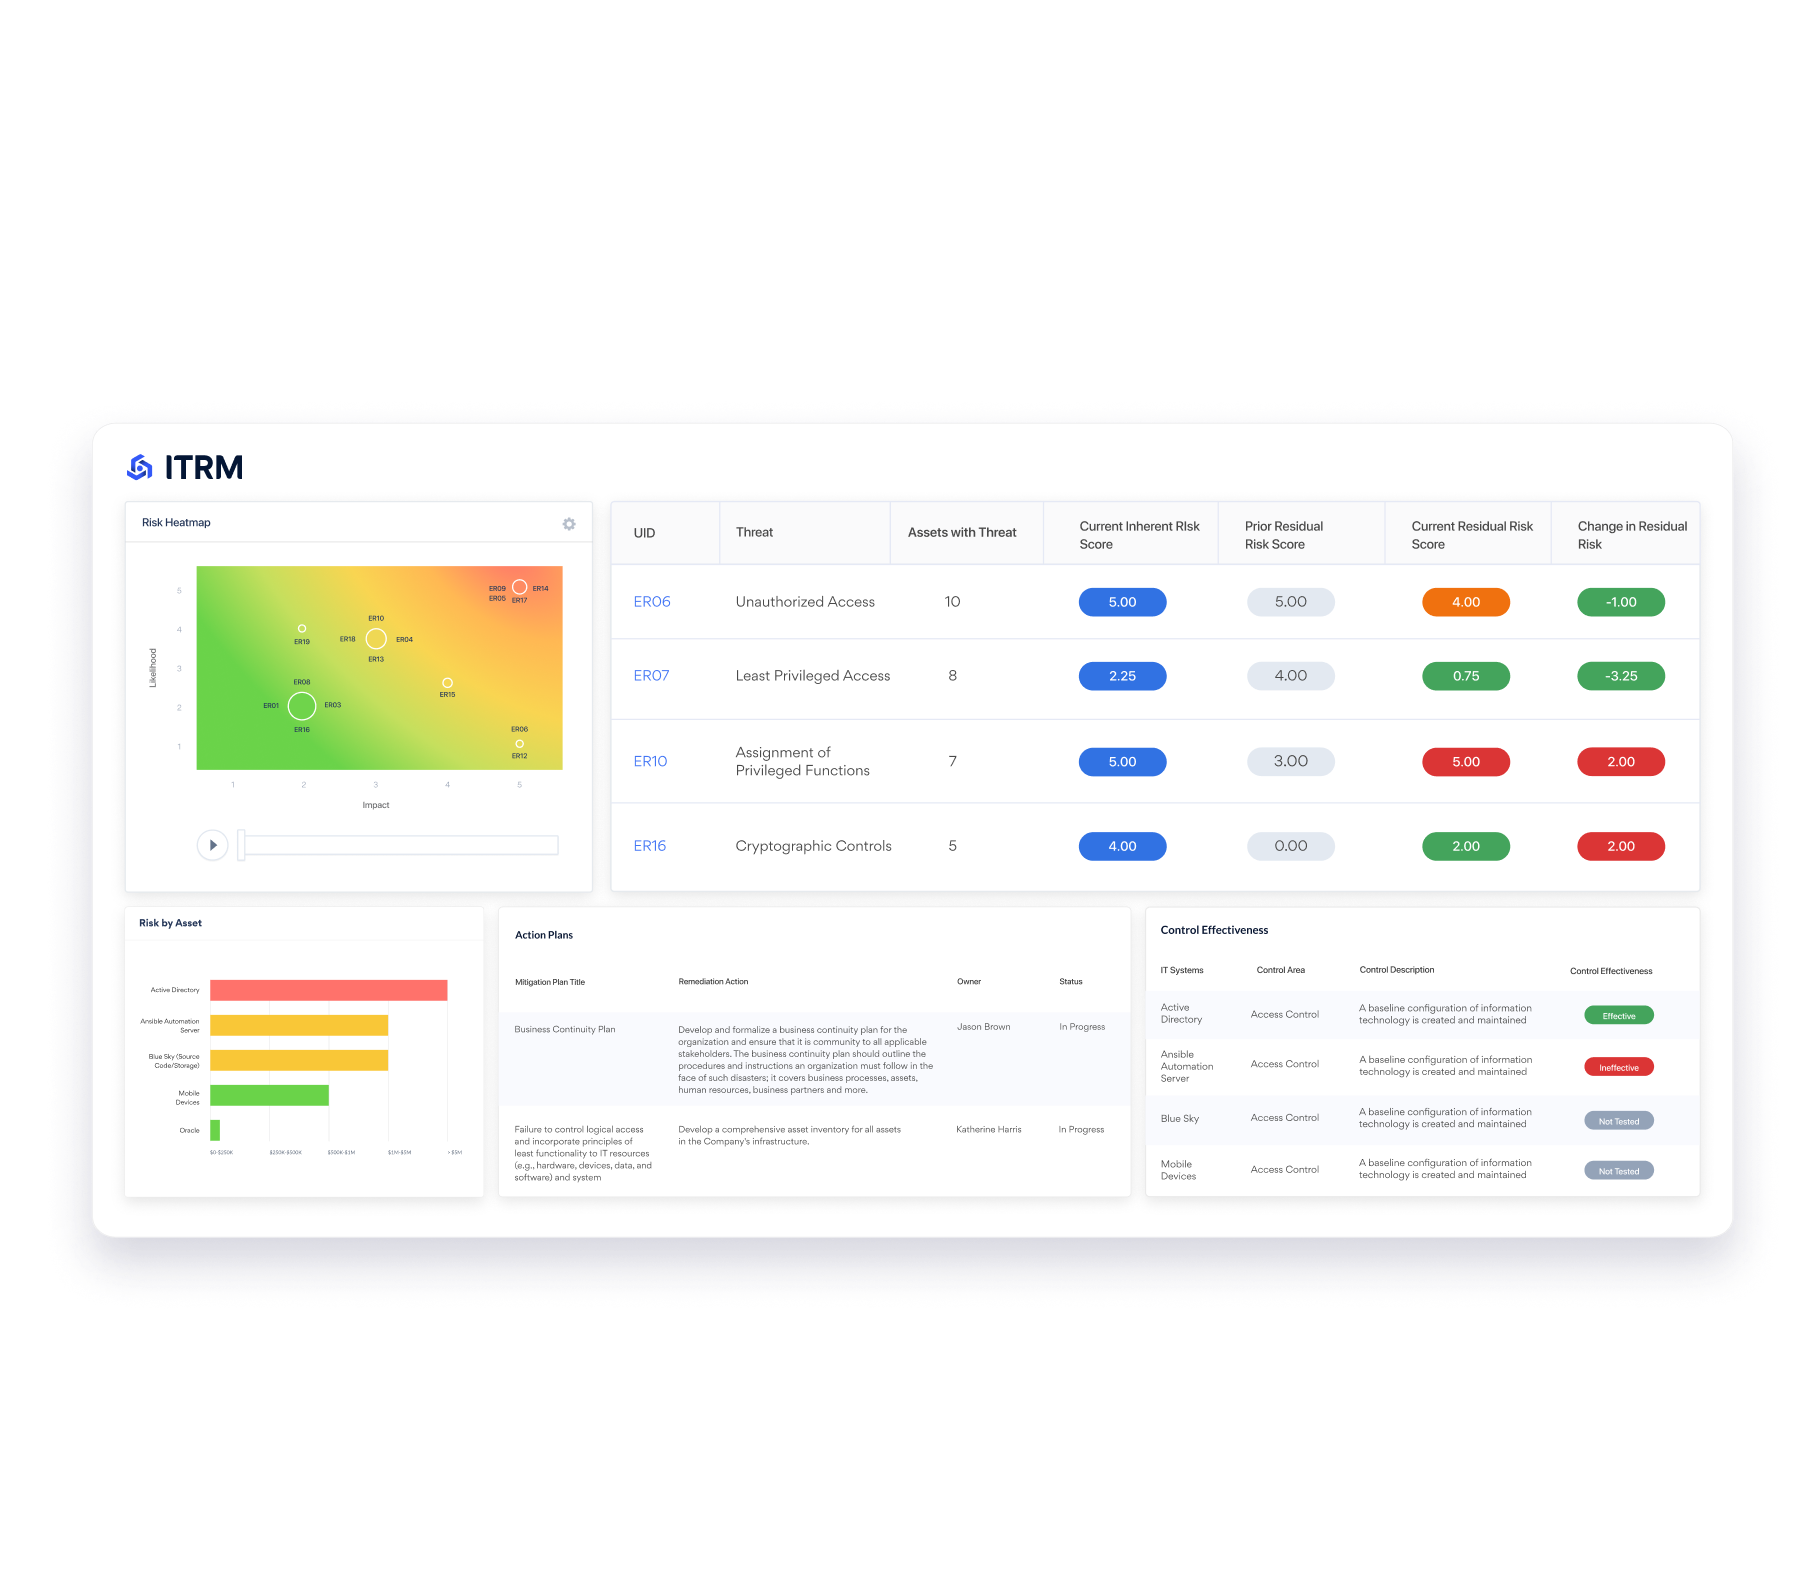Click the ITRM logo icon

click(140, 467)
